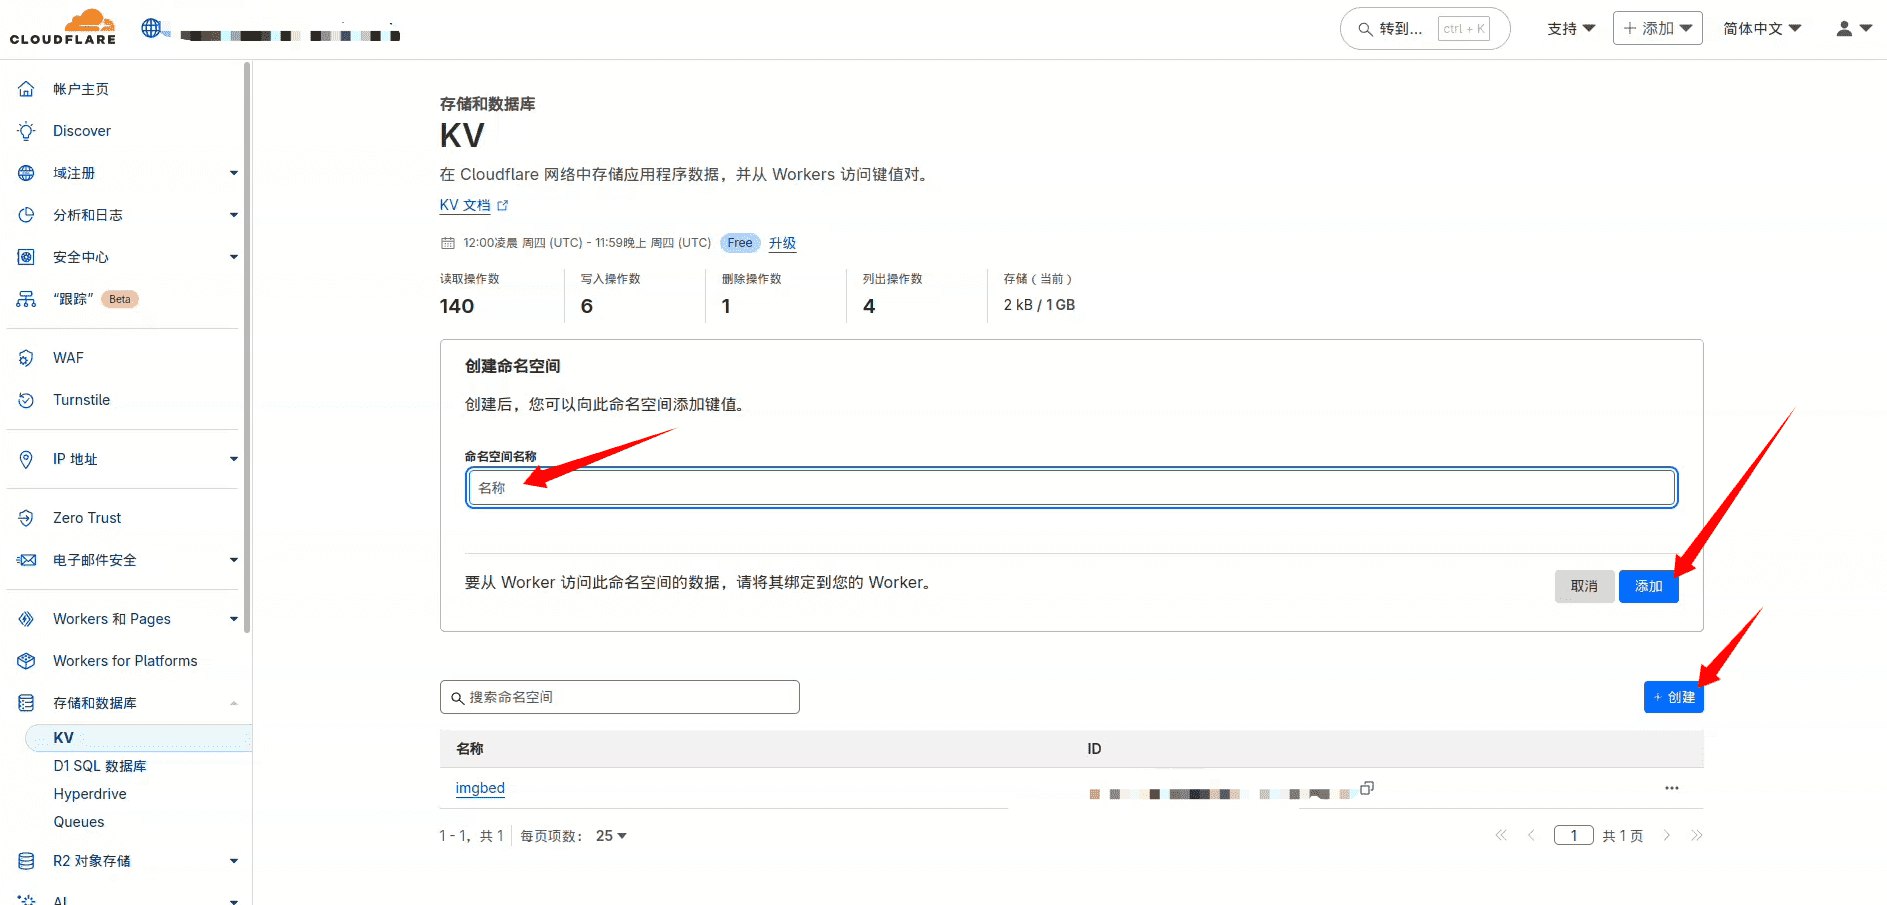This screenshot has width=1887, height=905.
Task: Focus the 命名空间名称 input field
Action: 1071,488
